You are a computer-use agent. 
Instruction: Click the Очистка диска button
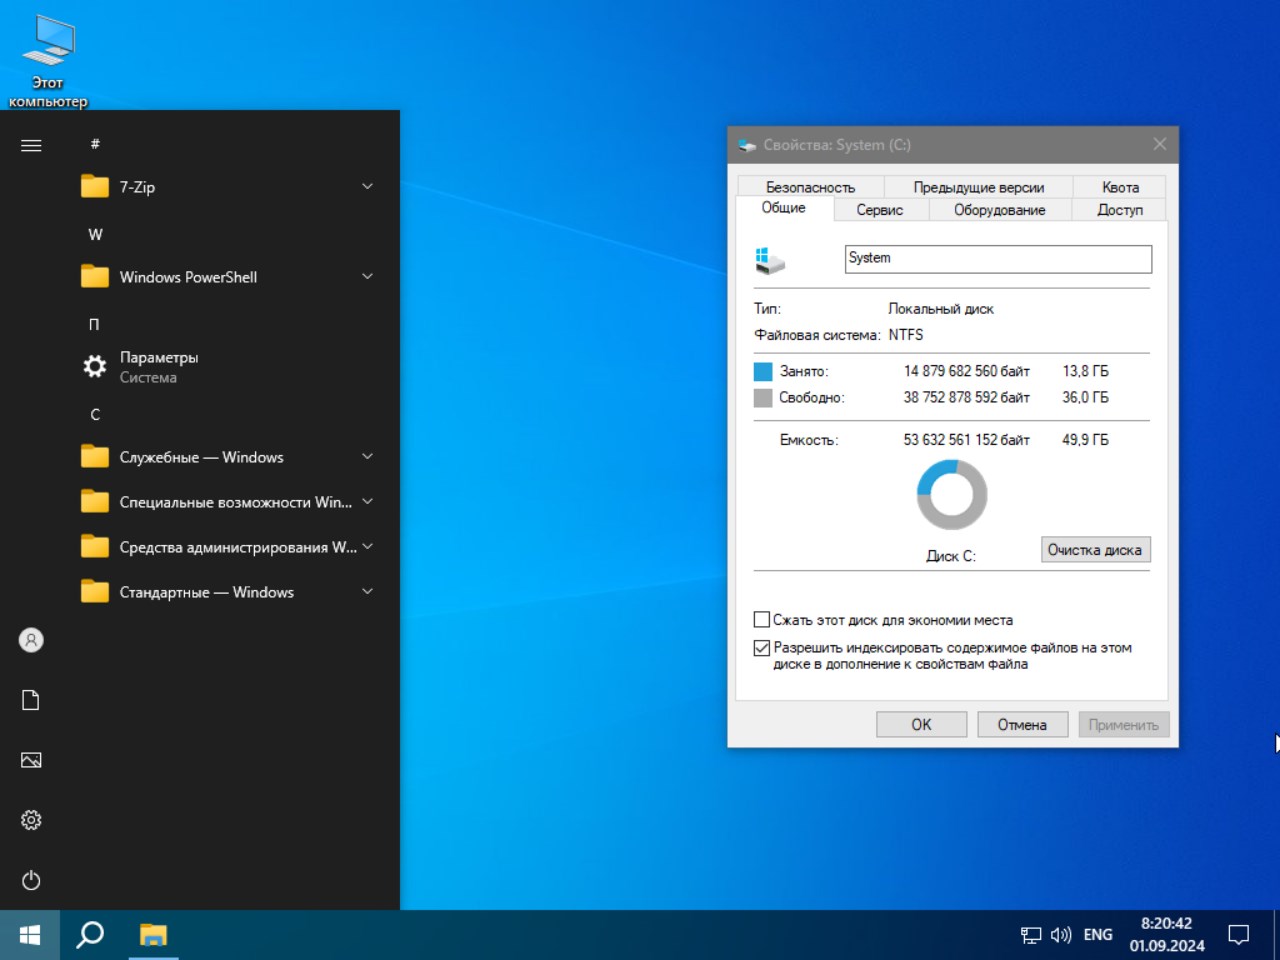coord(1095,550)
